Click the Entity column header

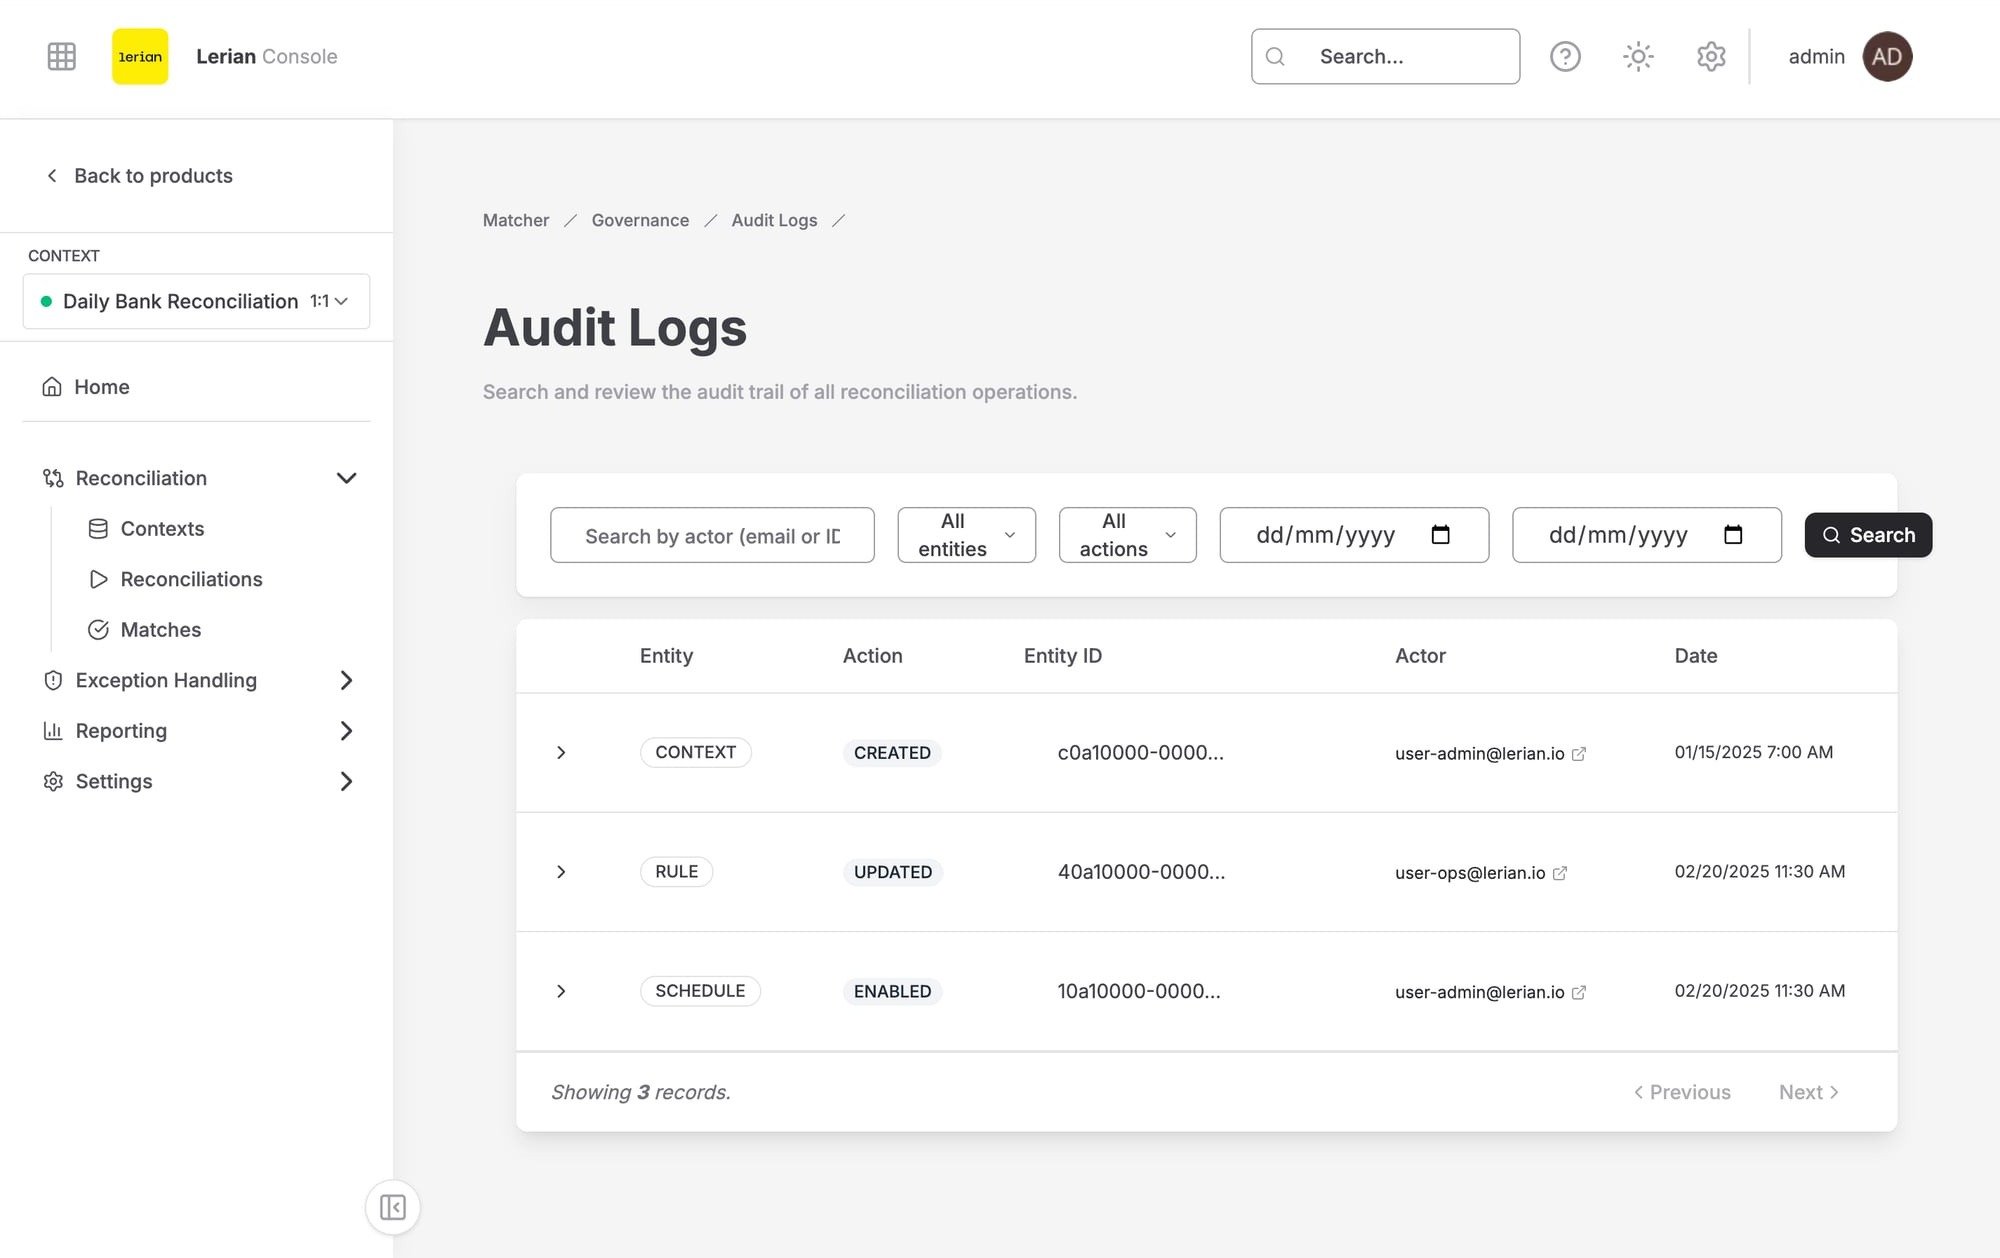pyautogui.click(x=666, y=656)
